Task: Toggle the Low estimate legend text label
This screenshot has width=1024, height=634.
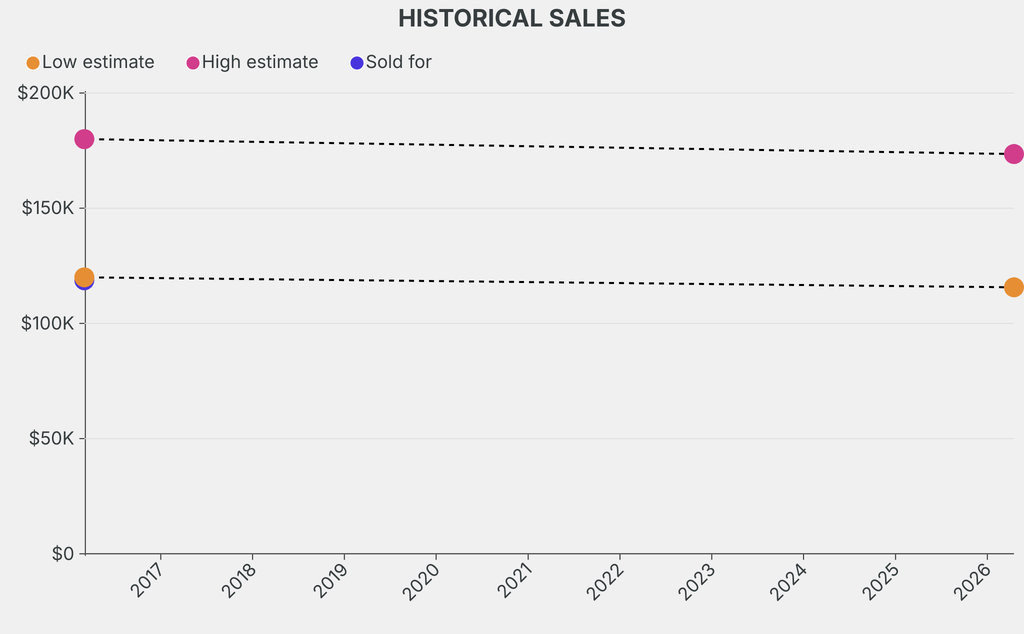Action: [x=98, y=62]
